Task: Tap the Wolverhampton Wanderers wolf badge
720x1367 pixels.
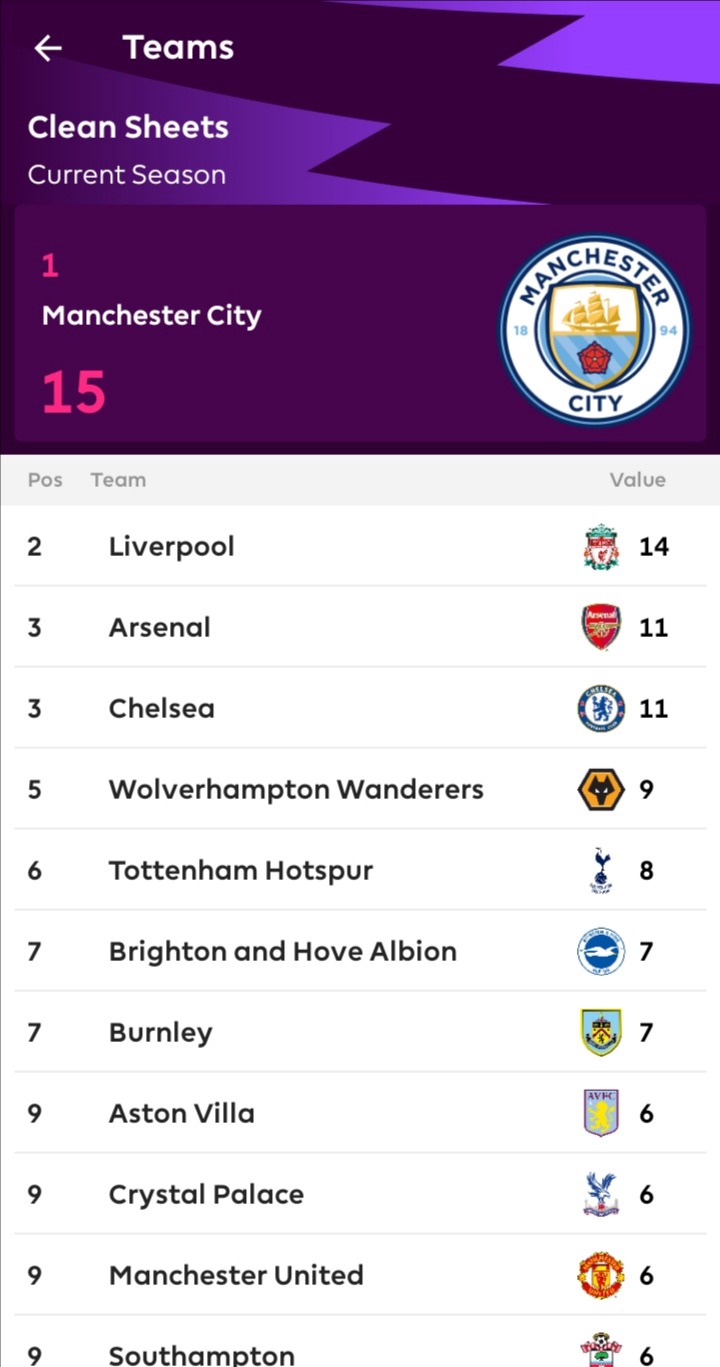Action: pos(601,790)
